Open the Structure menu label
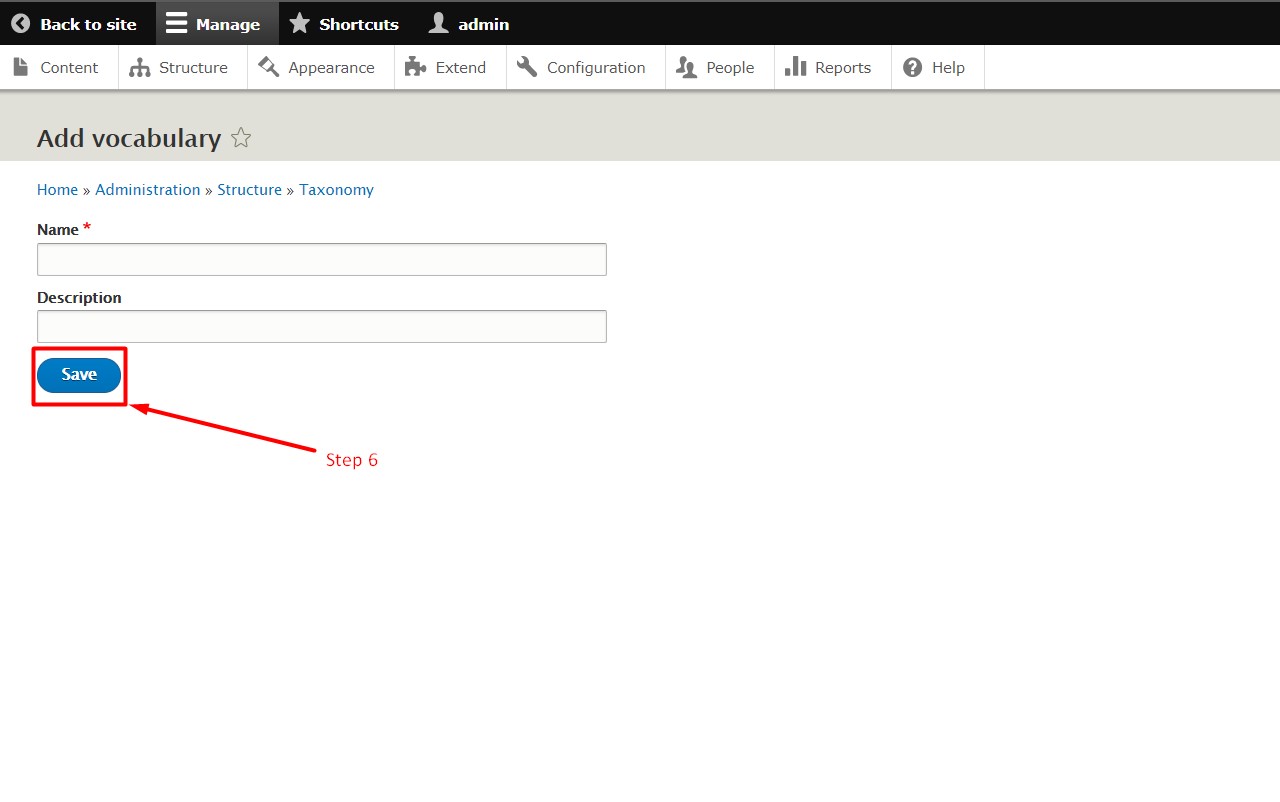This screenshot has height=802, width=1280. 193,68
